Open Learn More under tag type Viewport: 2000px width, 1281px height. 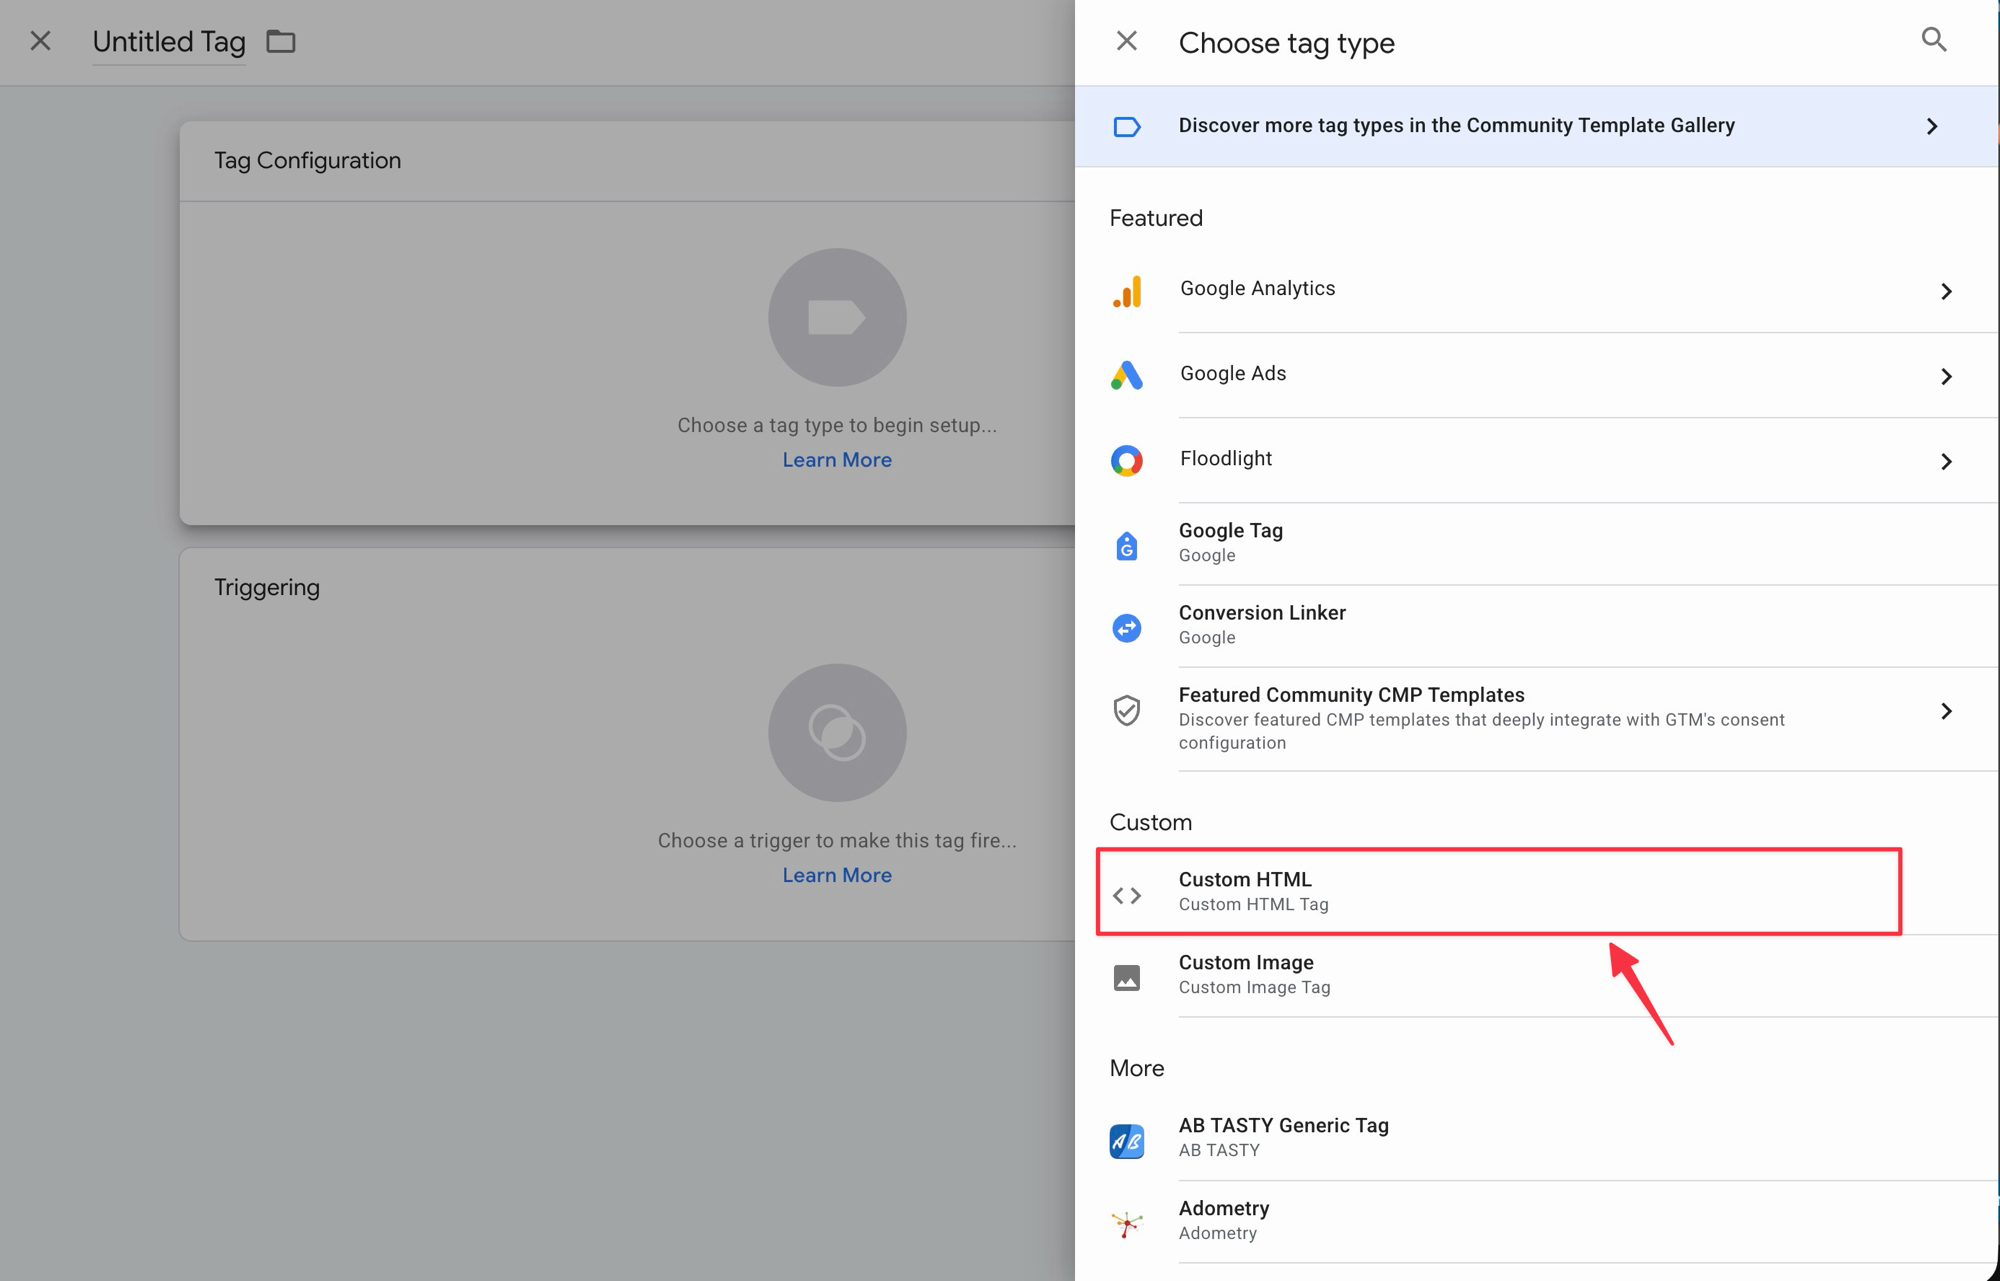coord(837,460)
